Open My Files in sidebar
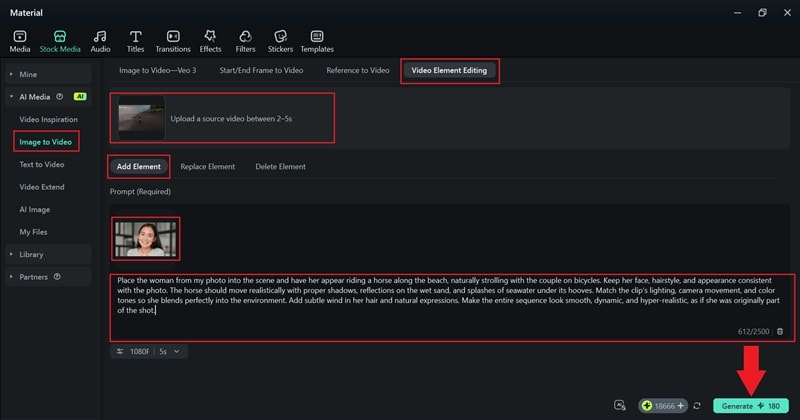This screenshot has height=420, width=800. 33,232
